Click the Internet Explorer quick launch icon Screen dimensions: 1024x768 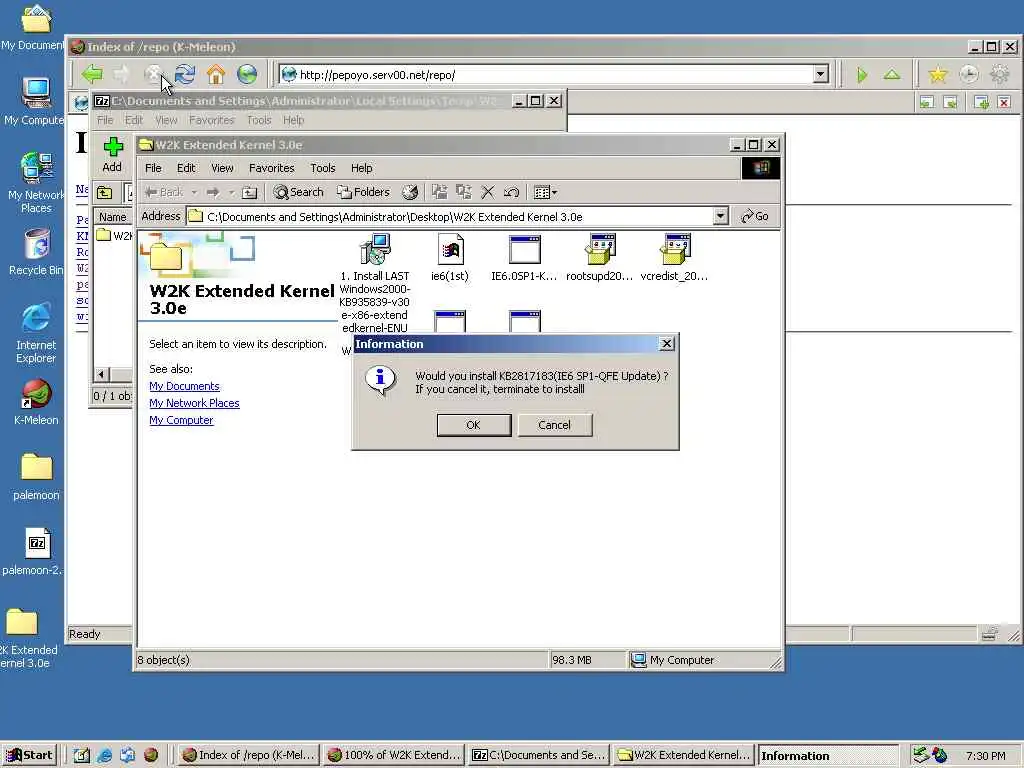pos(104,756)
